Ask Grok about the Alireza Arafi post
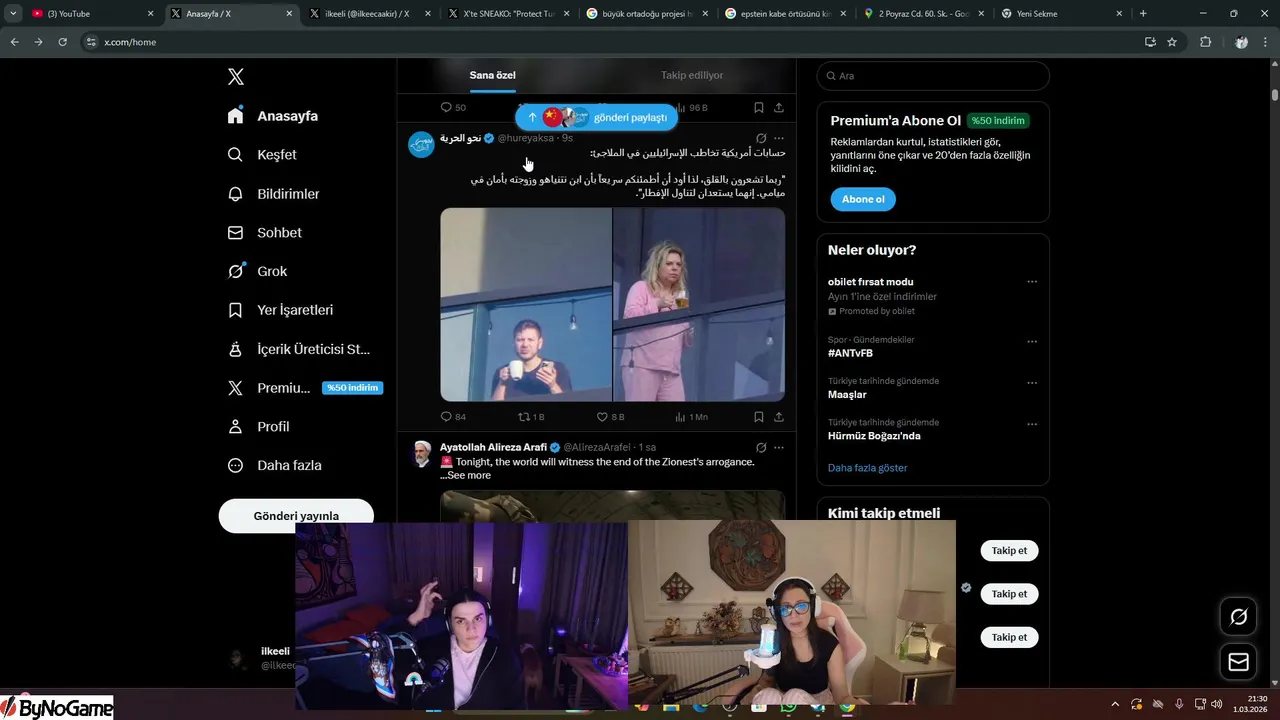The height and width of the screenshot is (720, 1280). 761,447
